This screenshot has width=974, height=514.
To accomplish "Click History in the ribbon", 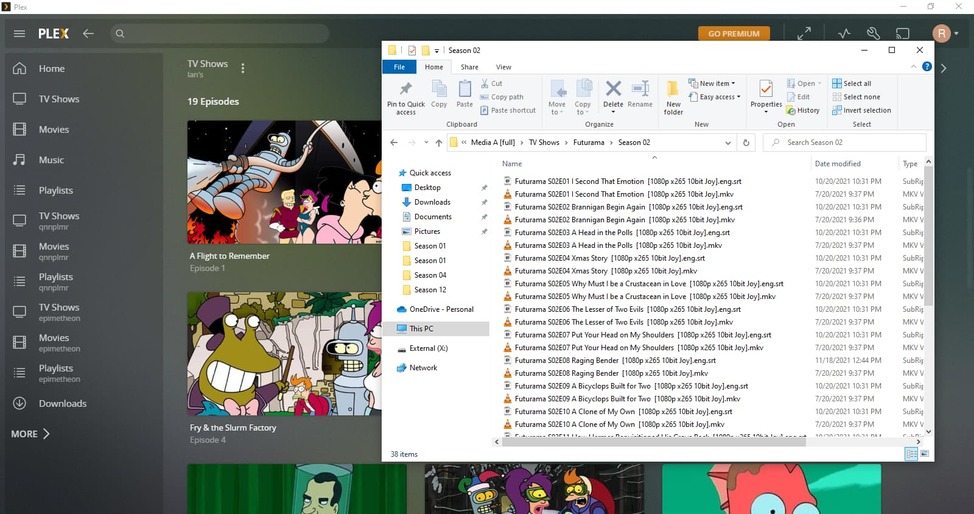I will (x=803, y=110).
